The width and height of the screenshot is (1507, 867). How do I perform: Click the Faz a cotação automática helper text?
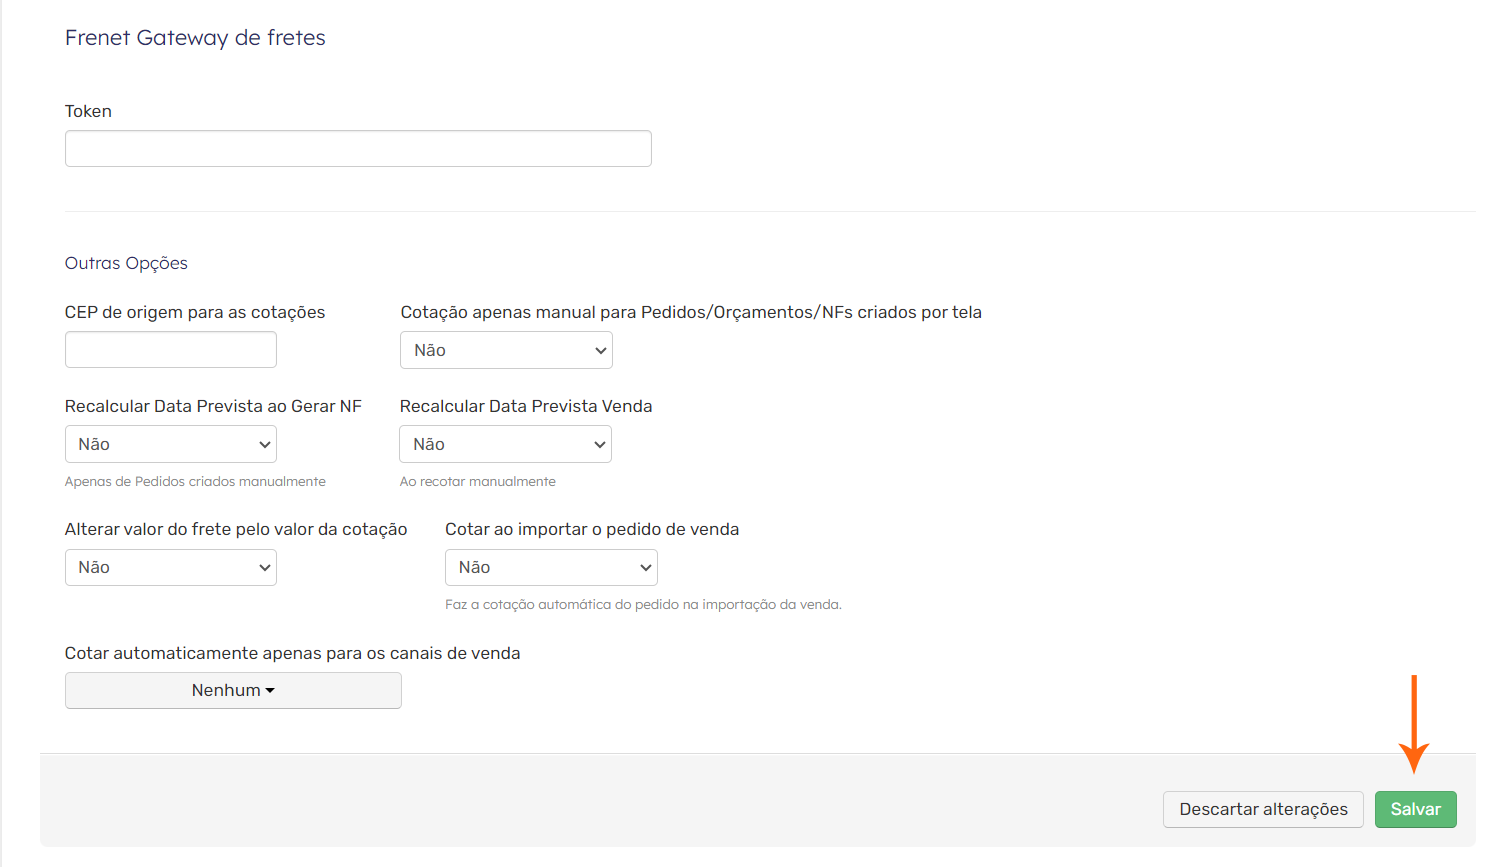point(643,605)
